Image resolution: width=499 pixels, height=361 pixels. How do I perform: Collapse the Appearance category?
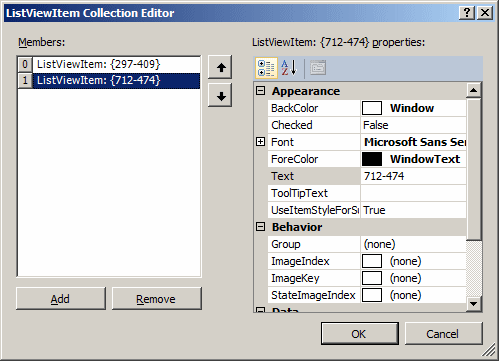point(260,91)
